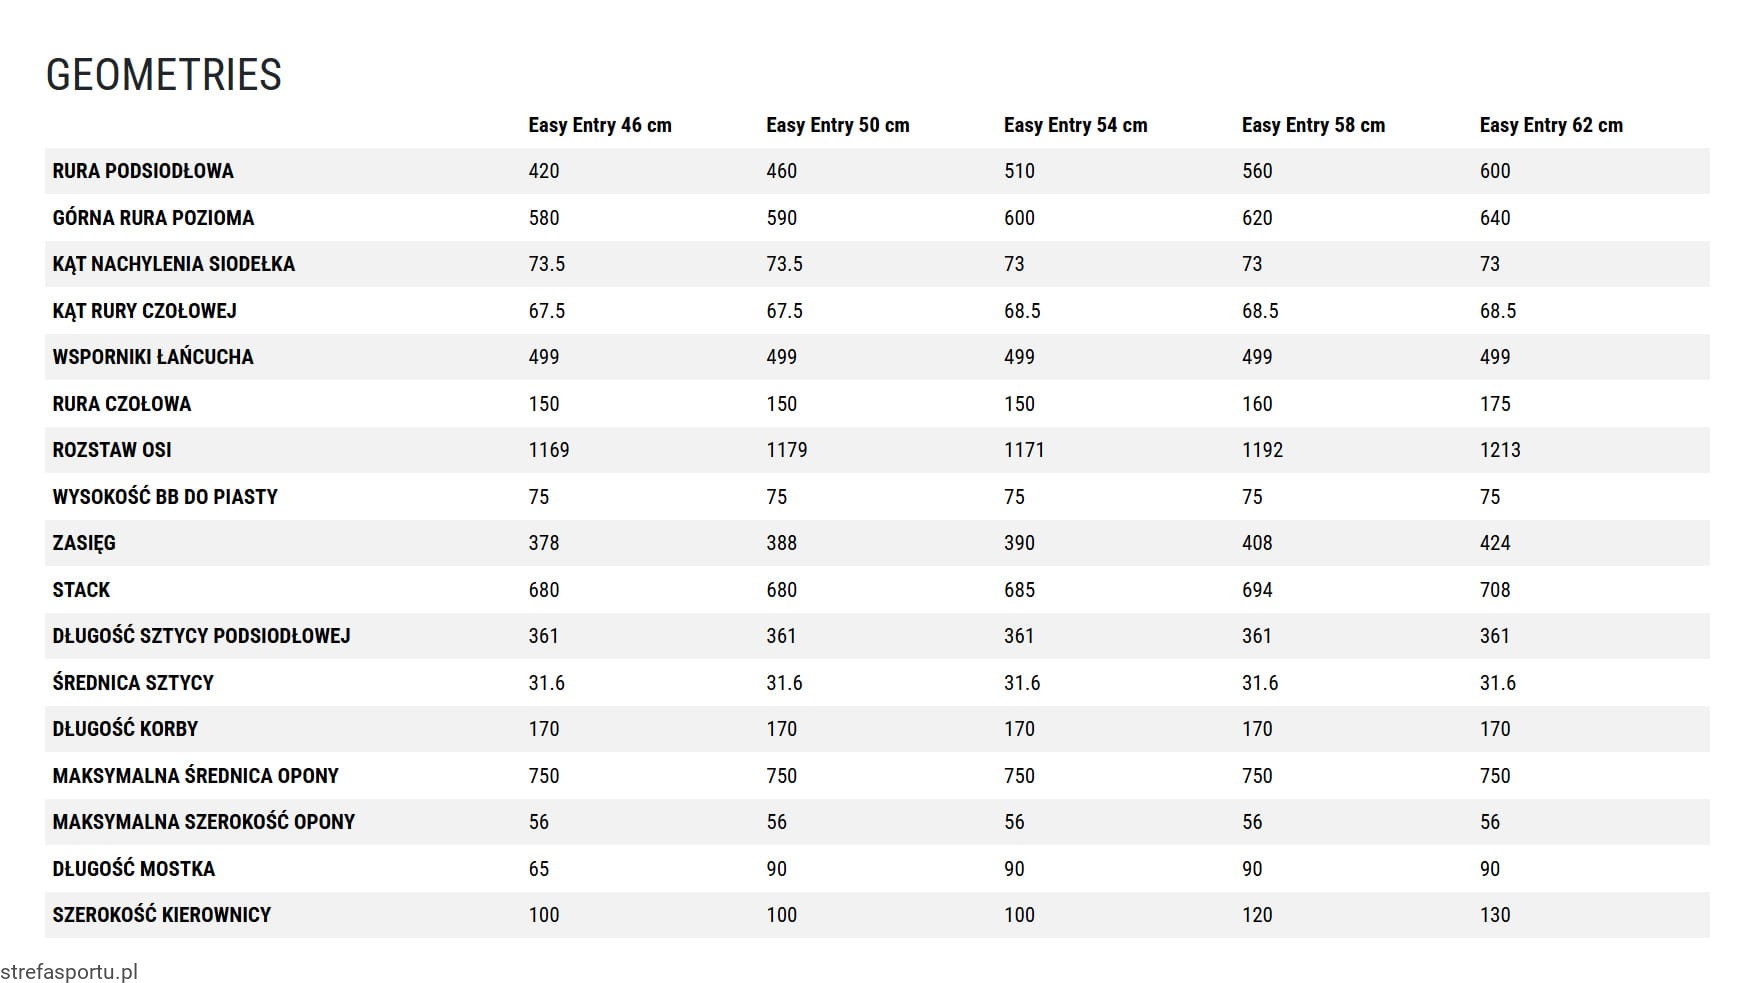The width and height of the screenshot is (1752, 983).
Task: Click the RURA PODSIODŁOWA row label
Action: [x=143, y=171]
